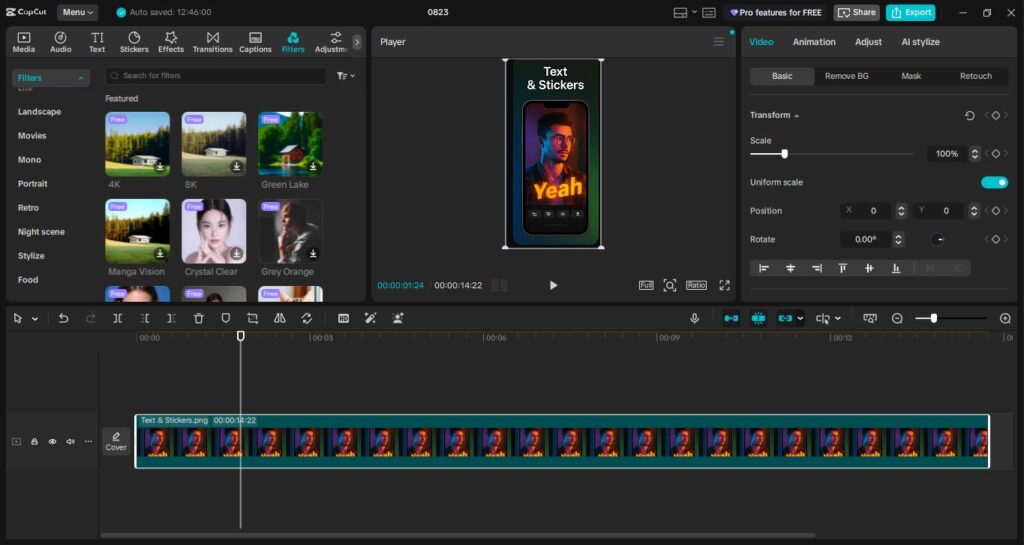Hide the track using the eye icon

52,441
